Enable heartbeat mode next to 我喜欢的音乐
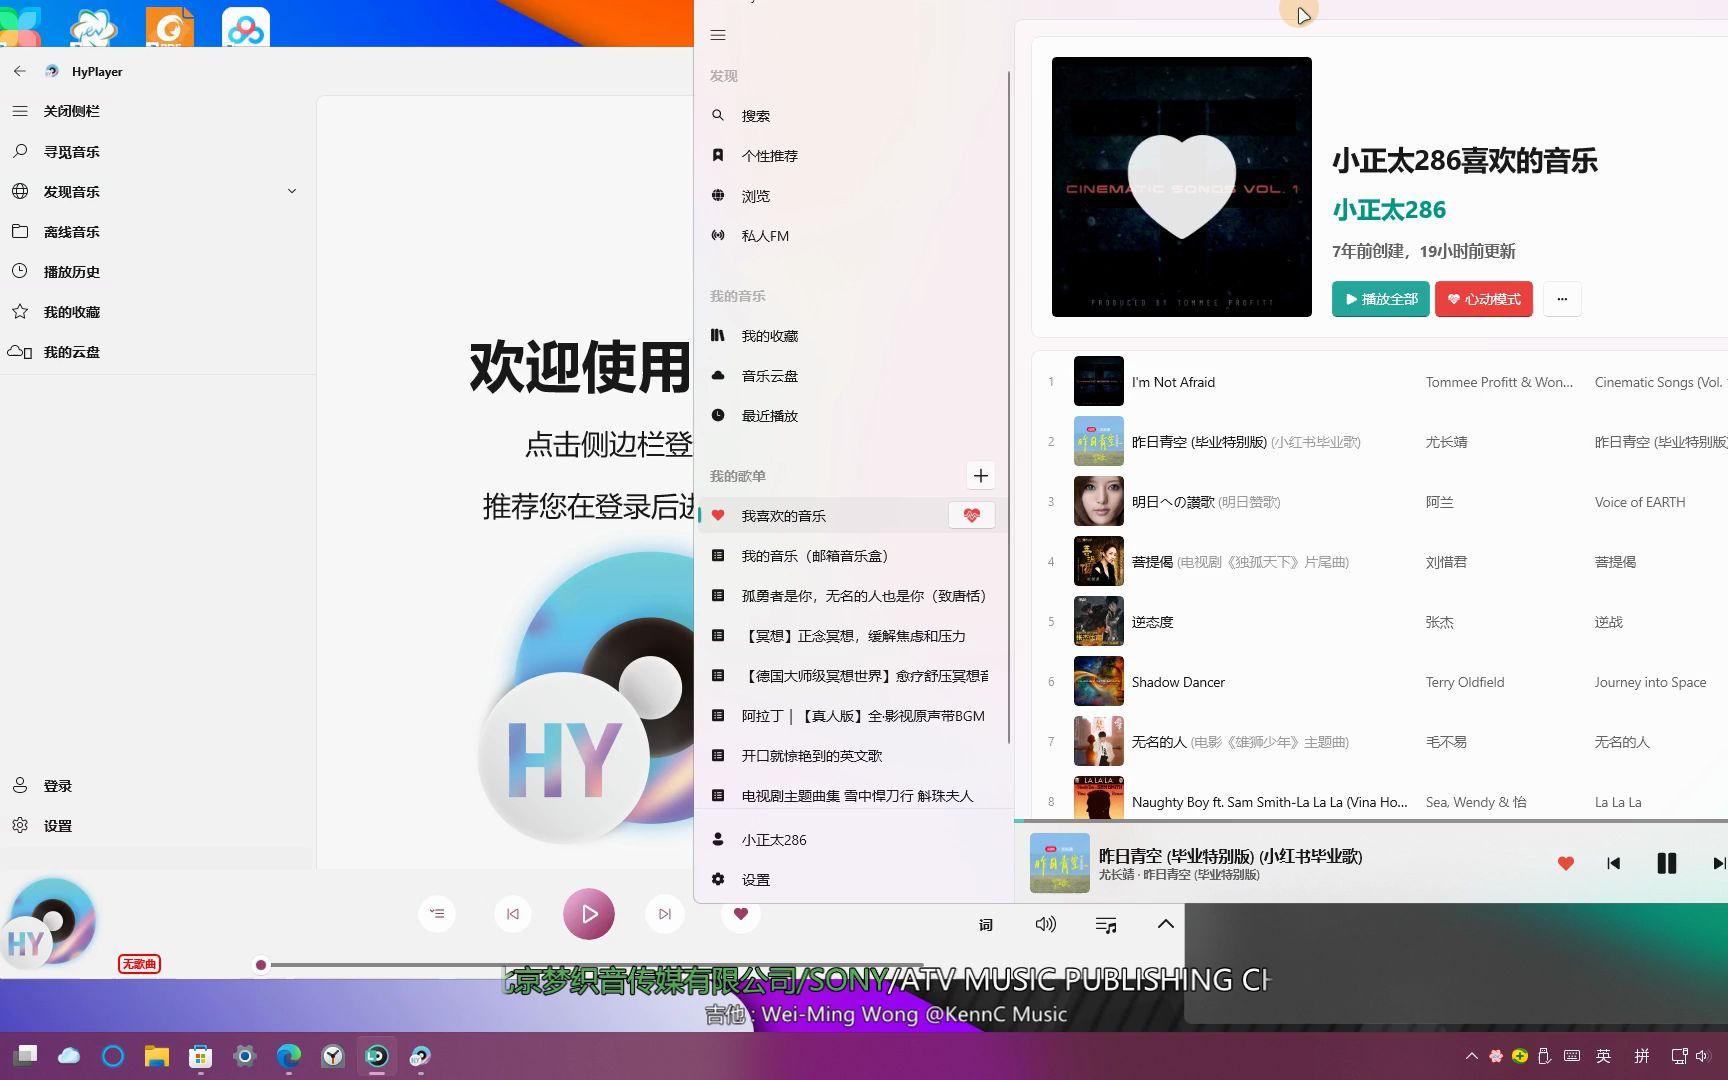Image resolution: width=1728 pixels, height=1080 pixels. pyautogui.click(x=970, y=514)
